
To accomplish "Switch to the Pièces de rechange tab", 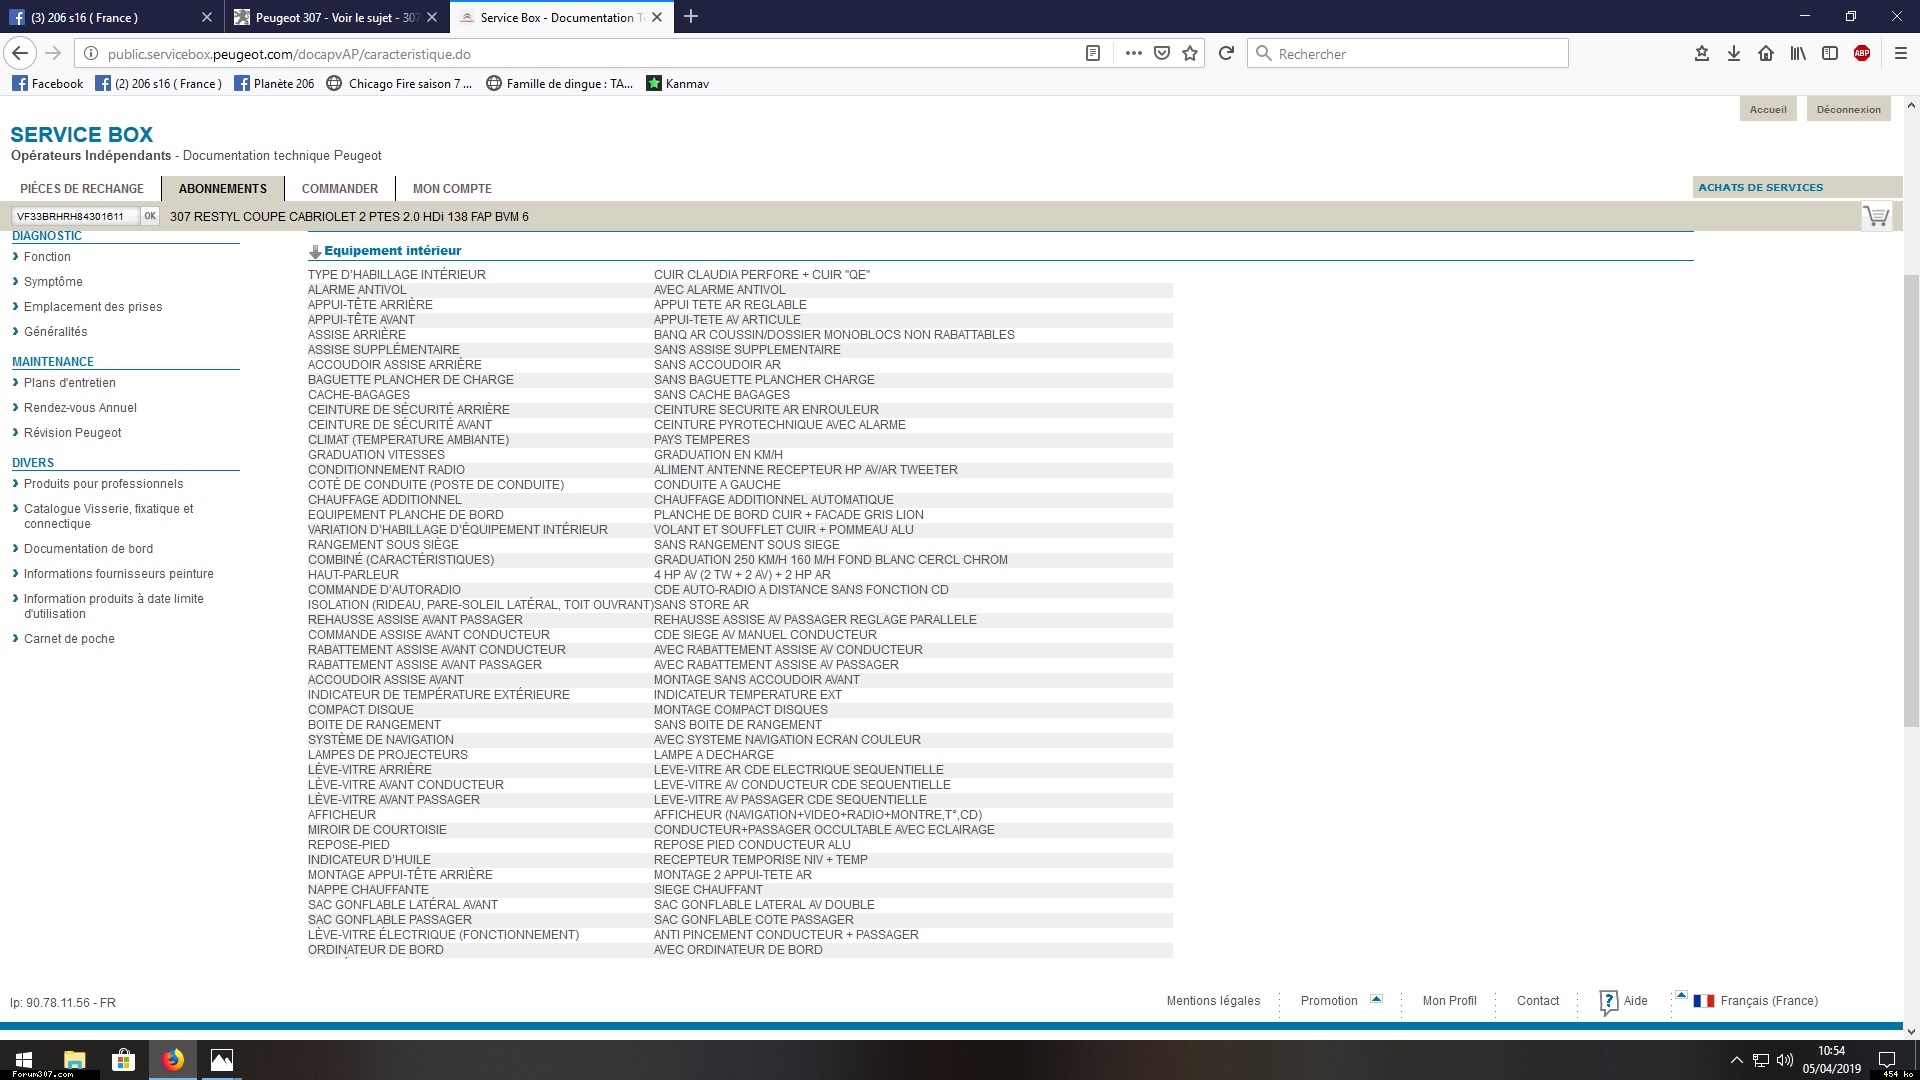I will (x=82, y=188).
